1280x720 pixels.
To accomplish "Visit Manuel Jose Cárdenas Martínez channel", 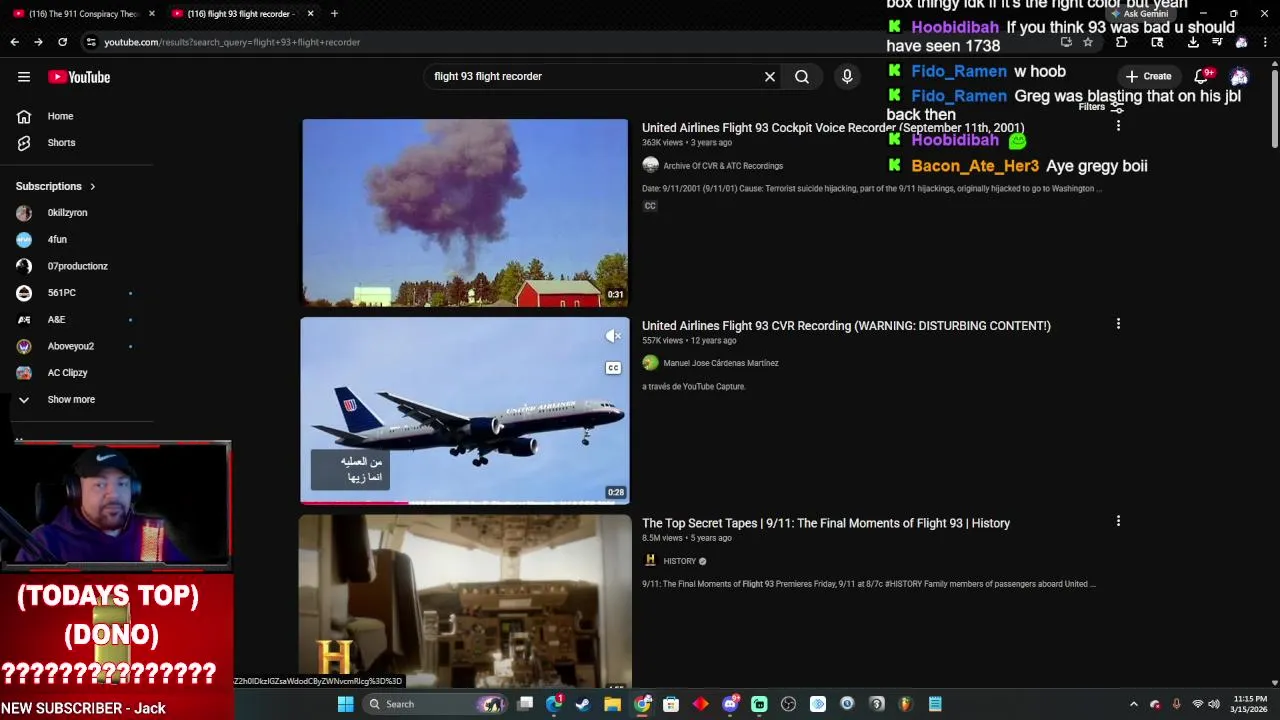I will click(x=721, y=363).
